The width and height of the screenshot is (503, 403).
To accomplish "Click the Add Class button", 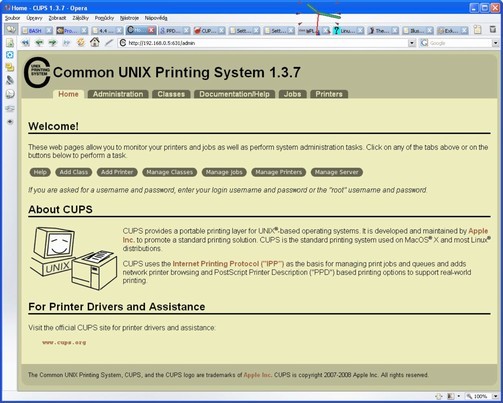I will [74, 172].
